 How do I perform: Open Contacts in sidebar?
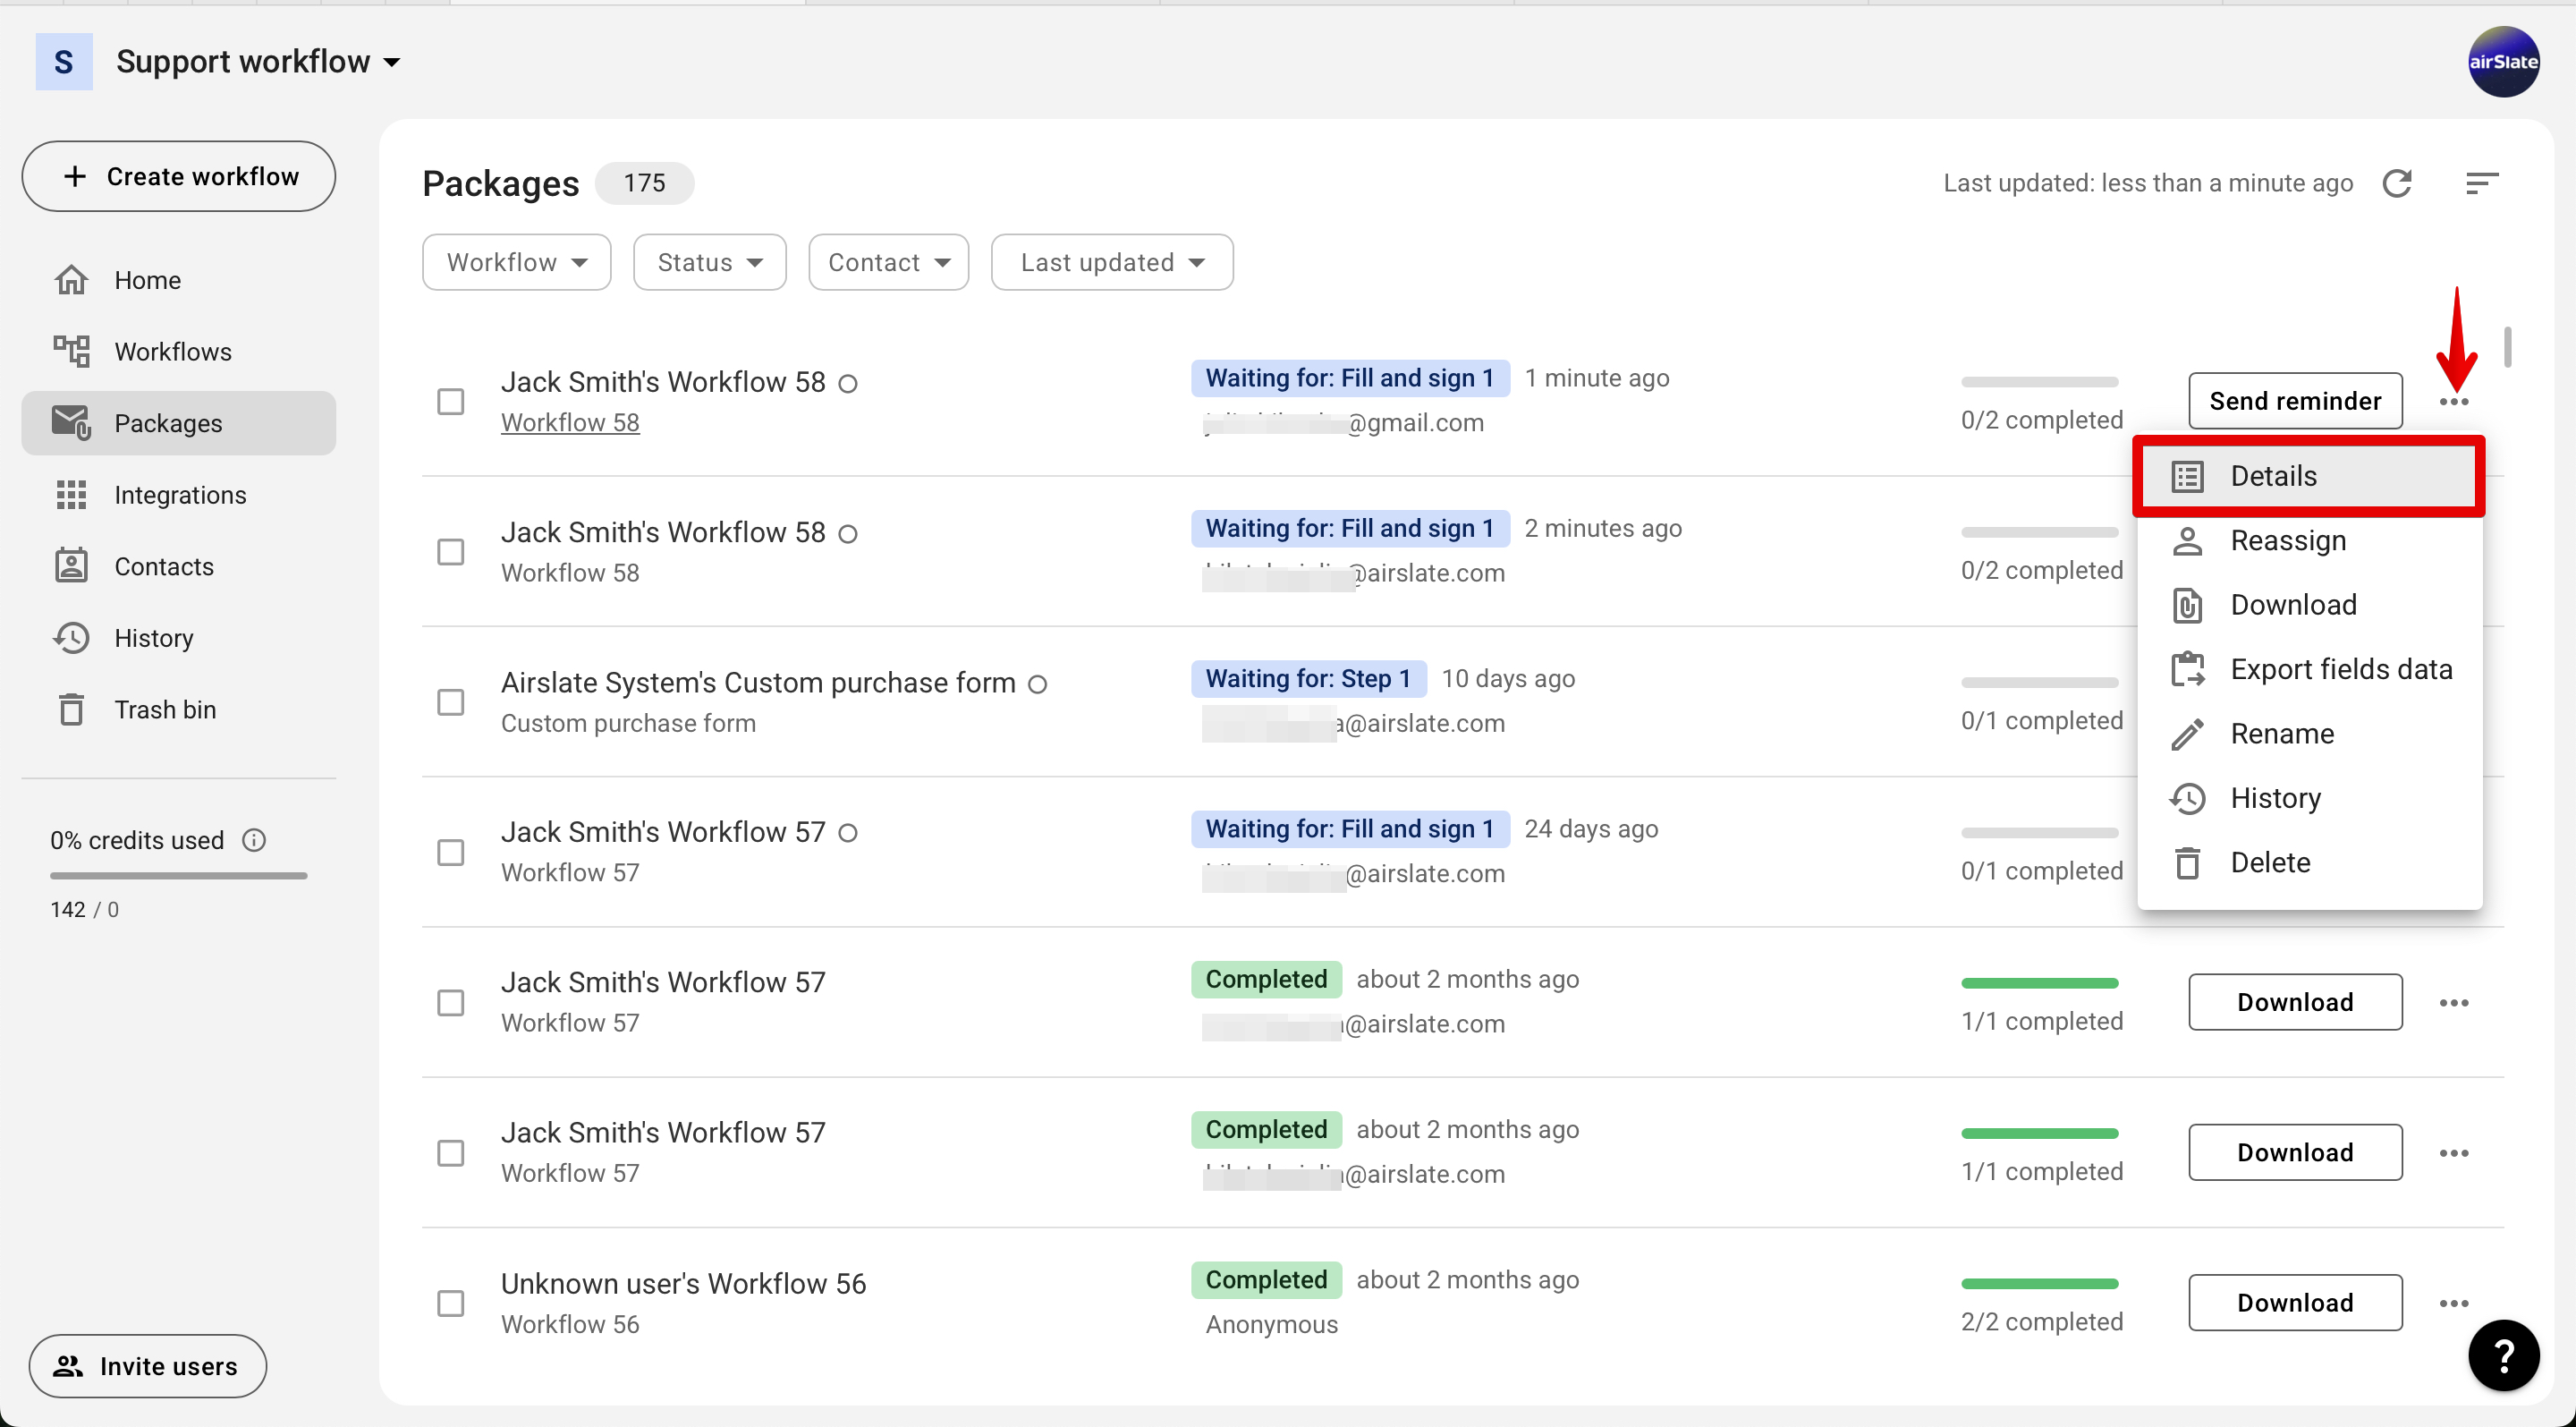pyautogui.click(x=178, y=567)
